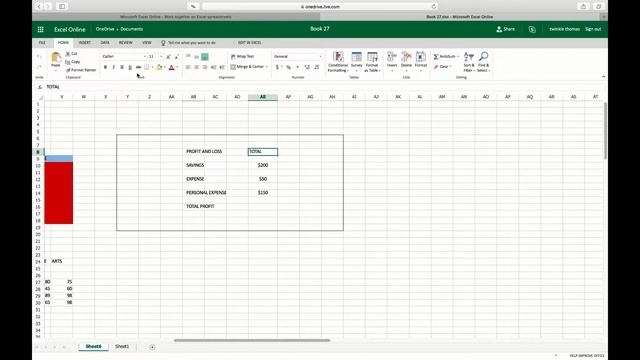Expand the Paste options arrow

point(56,70)
